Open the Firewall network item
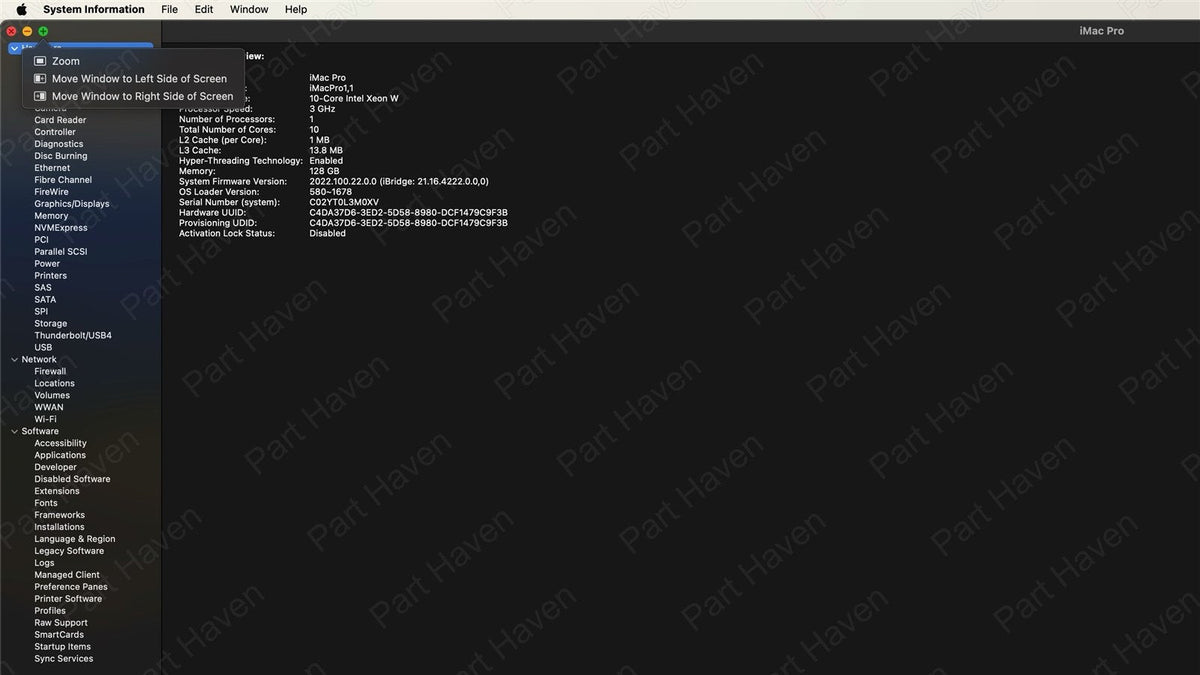Image resolution: width=1200 pixels, height=675 pixels. (x=50, y=372)
